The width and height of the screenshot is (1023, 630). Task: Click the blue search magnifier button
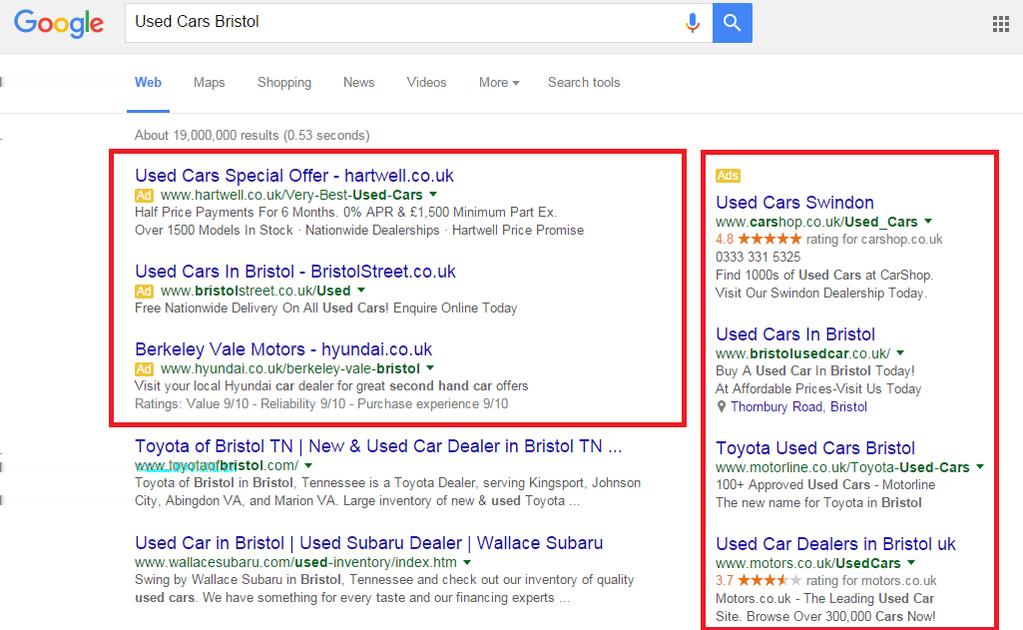pyautogui.click(x=732, y=23)
